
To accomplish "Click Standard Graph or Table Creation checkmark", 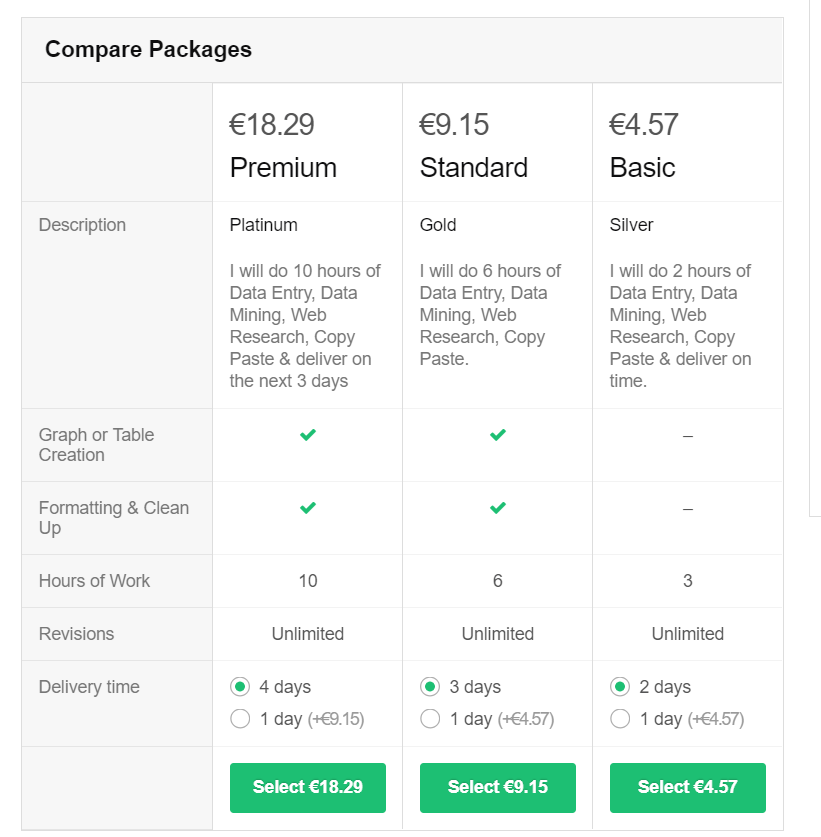I will tap(498, 435).
